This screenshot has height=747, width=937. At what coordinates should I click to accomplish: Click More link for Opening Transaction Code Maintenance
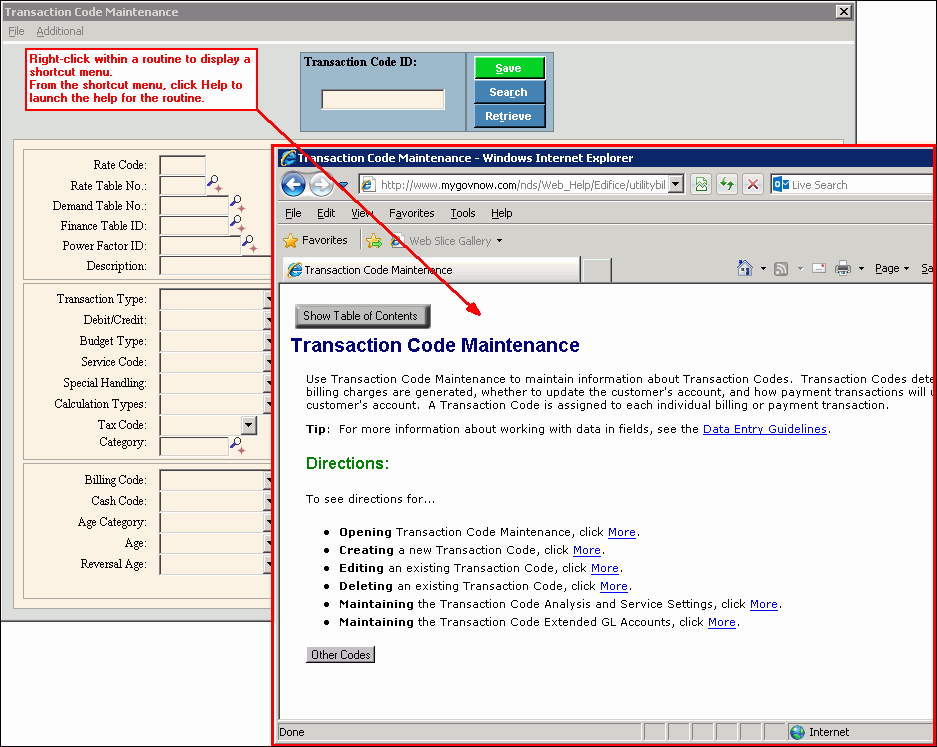click(621, 532)
